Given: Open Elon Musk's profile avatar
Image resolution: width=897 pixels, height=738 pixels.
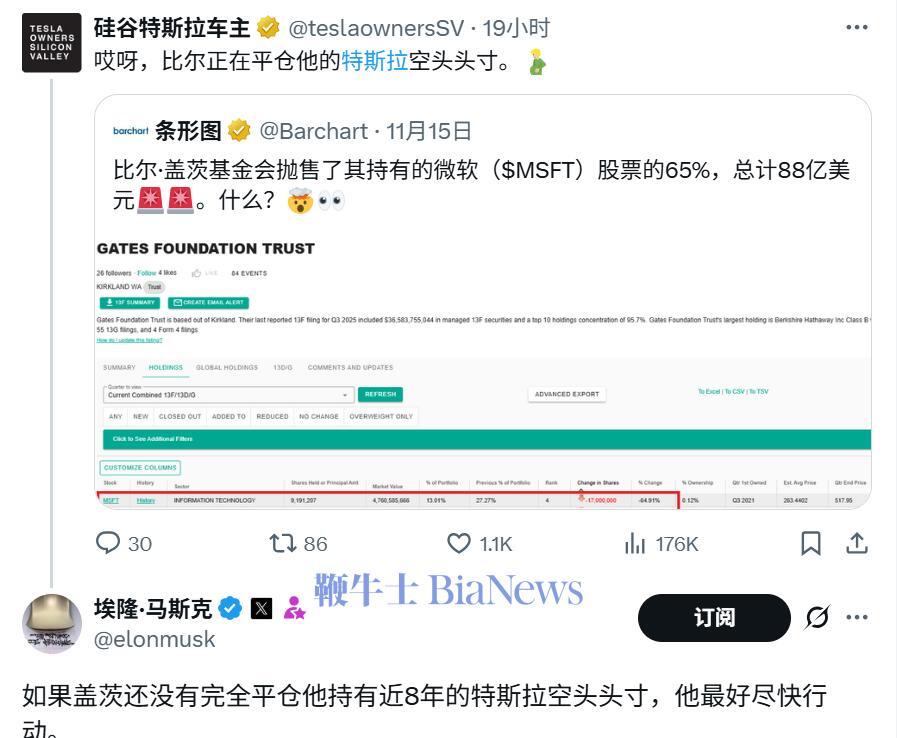Looking at the screenshot, I should pos(51,624).
